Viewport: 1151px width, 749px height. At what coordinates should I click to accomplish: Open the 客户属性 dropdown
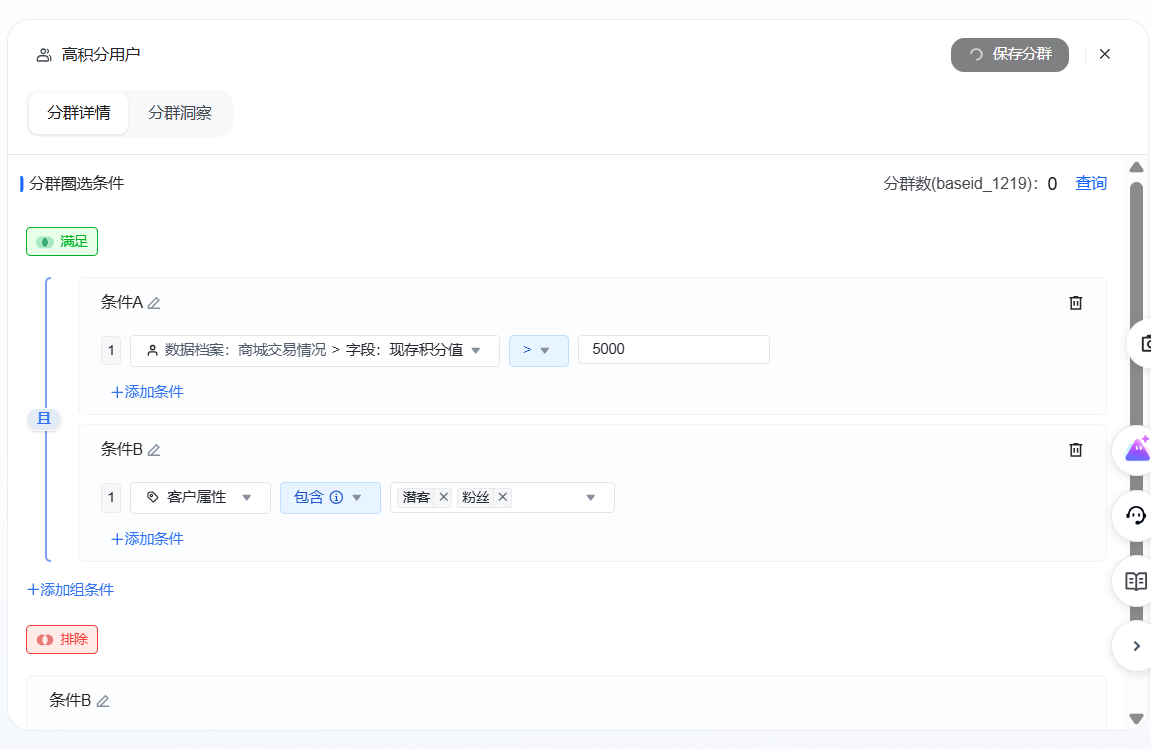(x=200, y=498)
